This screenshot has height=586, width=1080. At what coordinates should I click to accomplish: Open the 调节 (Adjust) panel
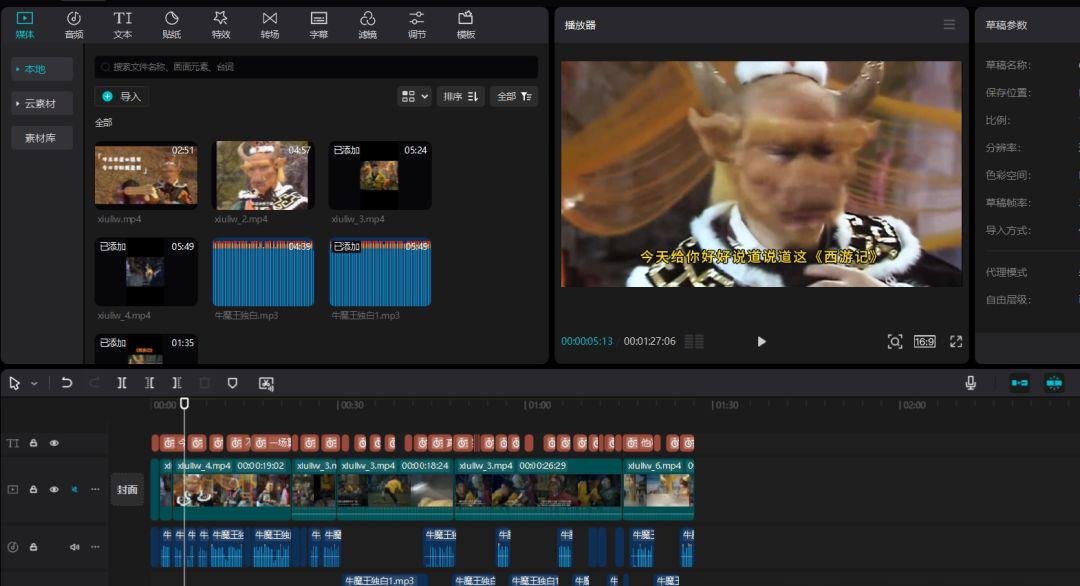[416, 22]
